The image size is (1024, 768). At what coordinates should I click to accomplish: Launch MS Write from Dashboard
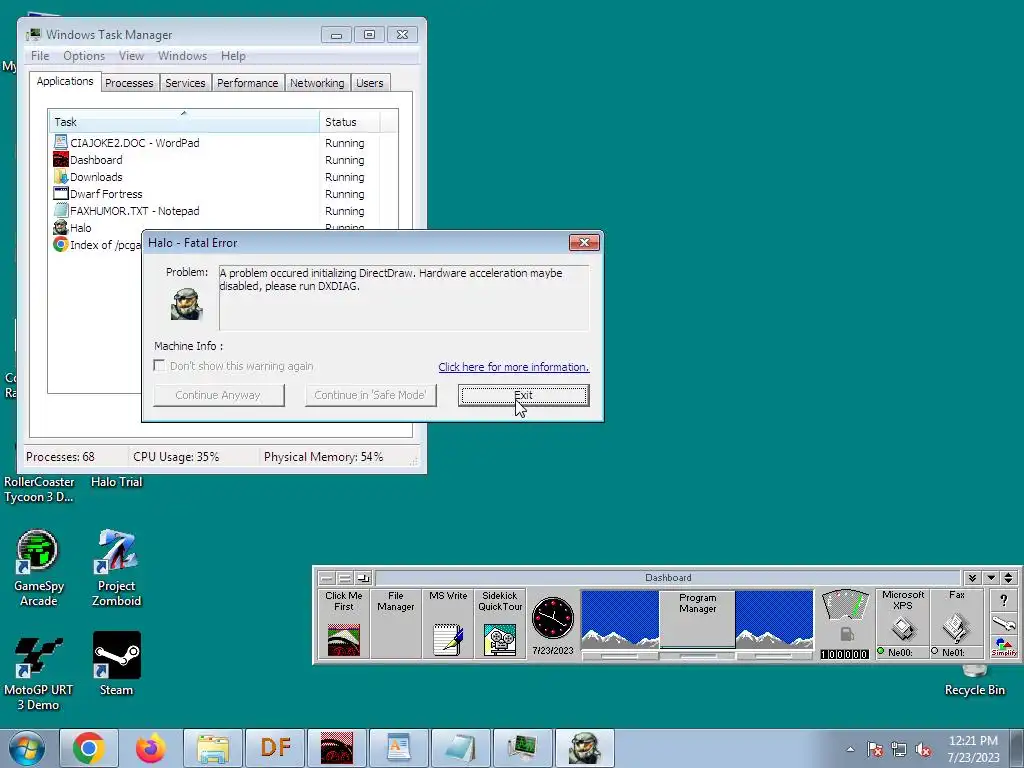click(448, 624)
